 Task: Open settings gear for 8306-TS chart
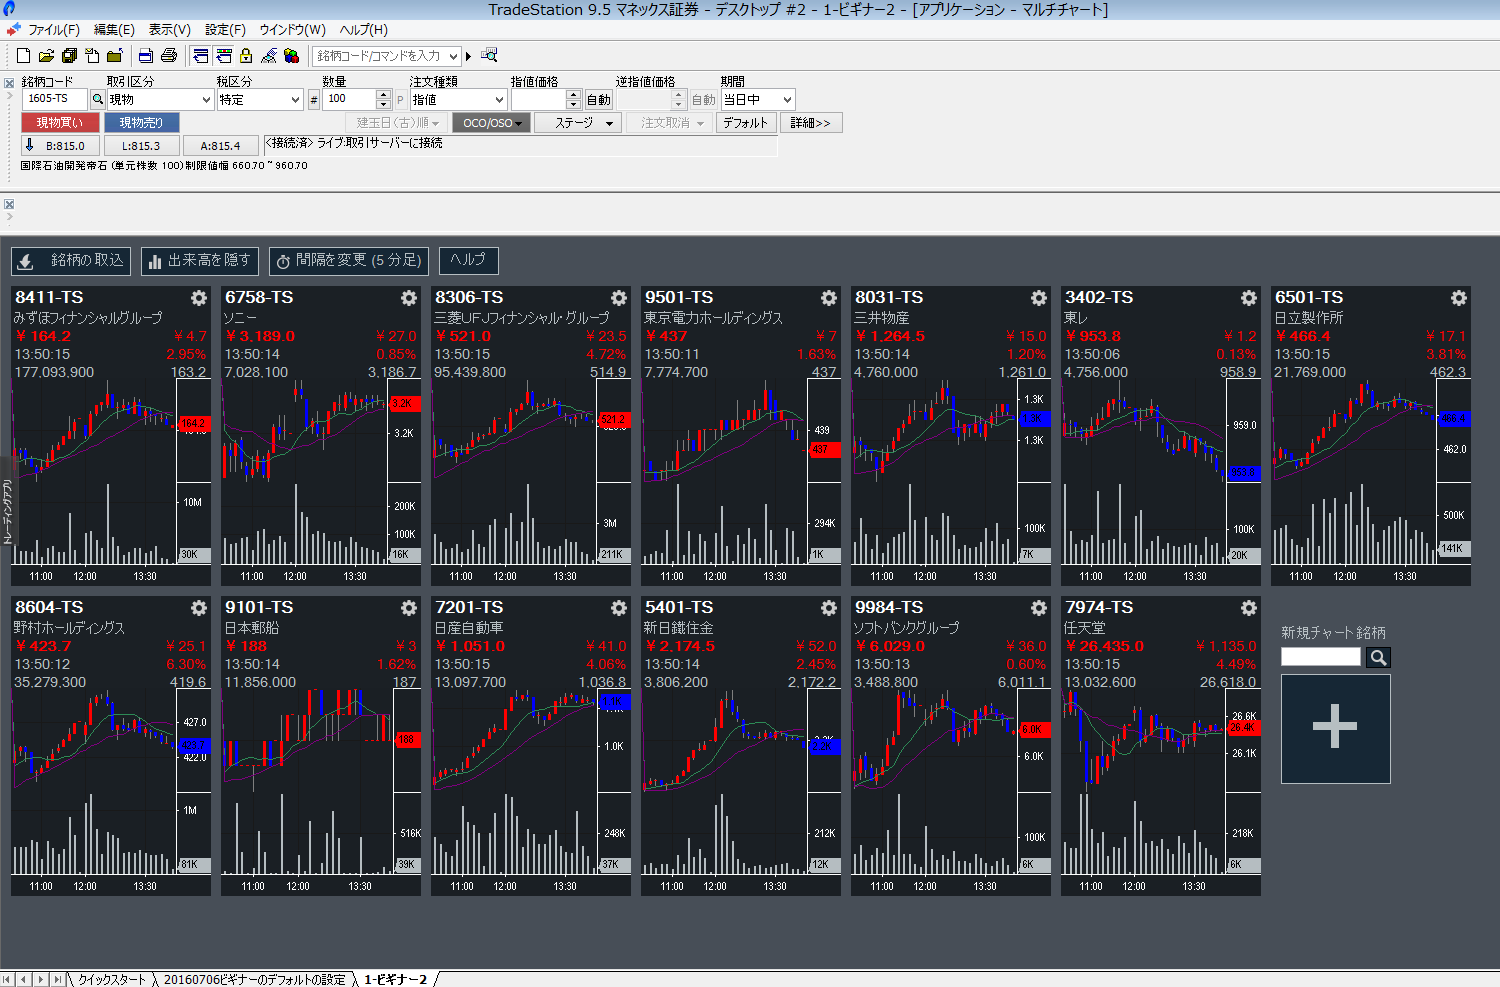(x=619, y=298)
